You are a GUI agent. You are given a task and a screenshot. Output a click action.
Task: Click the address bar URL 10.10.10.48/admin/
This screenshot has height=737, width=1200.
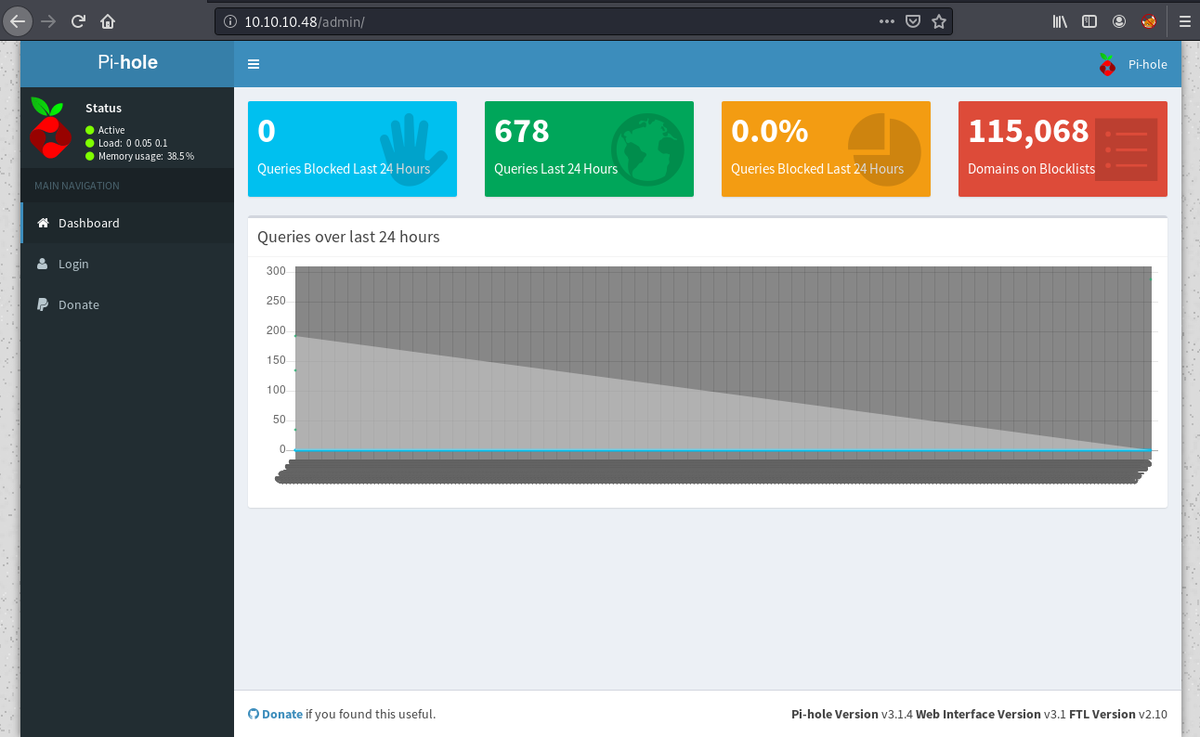coord(304,21)
